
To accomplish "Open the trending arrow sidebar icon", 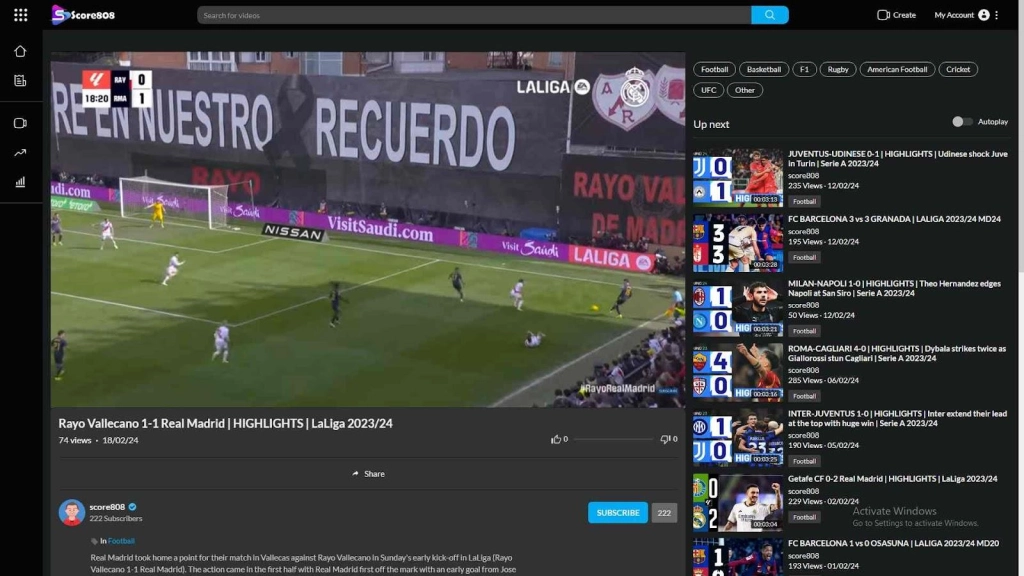I will point(20,153).
